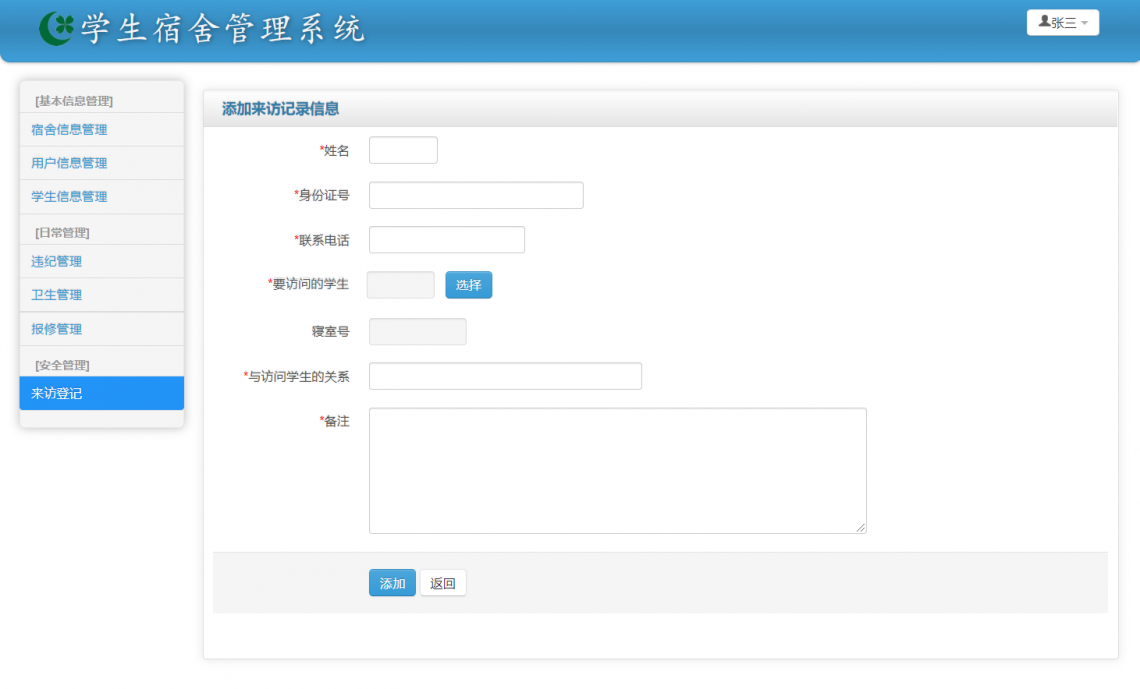Click the [日常管理] section header
The height and width of the screenshot is (689, 1140).
[x=63, y=233]
